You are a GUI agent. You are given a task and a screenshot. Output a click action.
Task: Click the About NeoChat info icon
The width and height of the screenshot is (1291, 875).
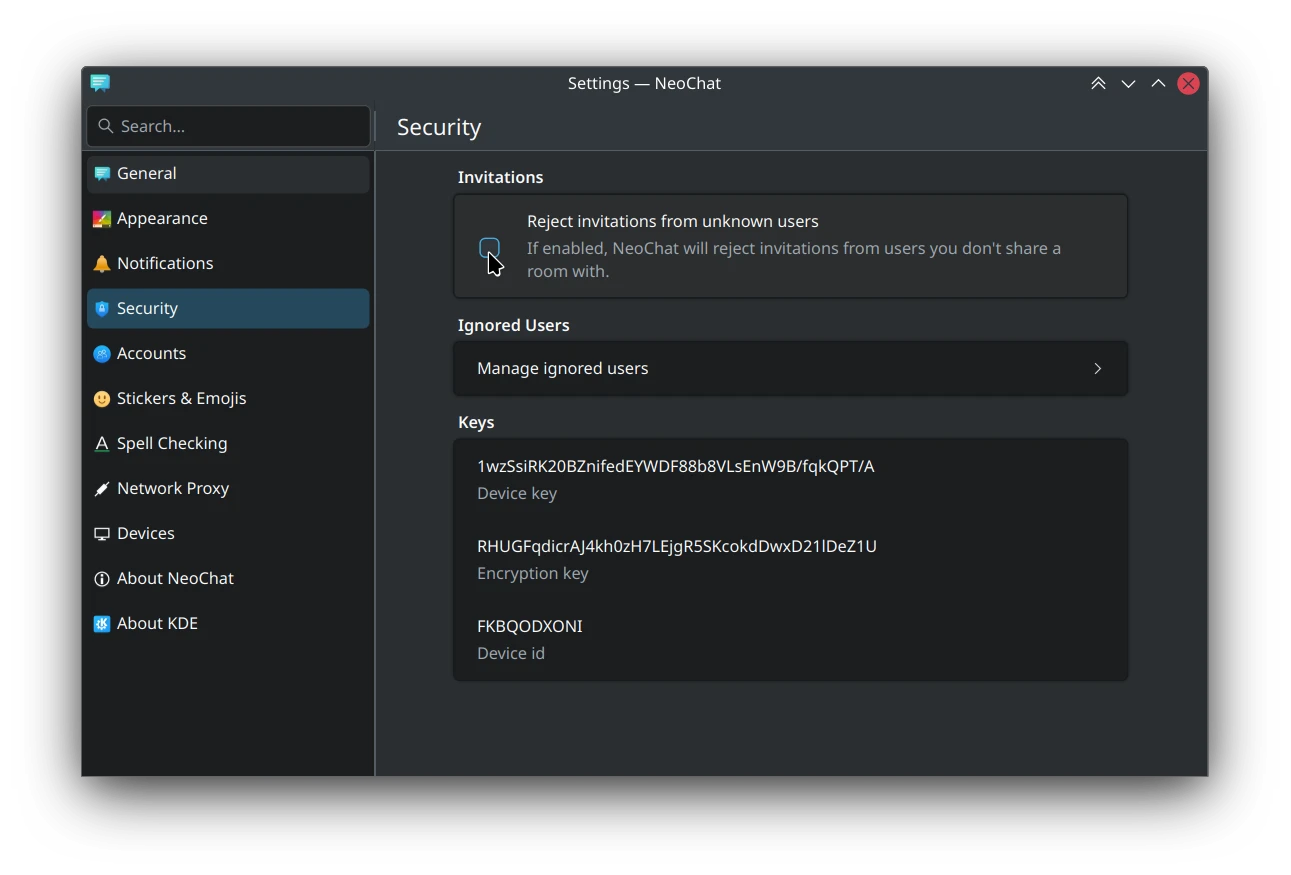pyautogui.click(x=101, y=579)
